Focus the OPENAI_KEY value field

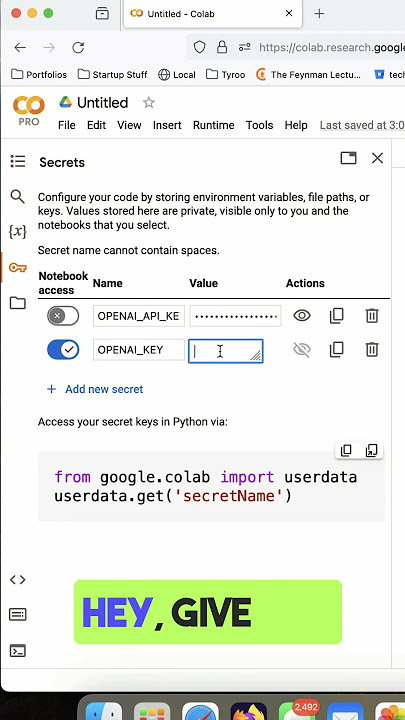click(x=225, y=351)
